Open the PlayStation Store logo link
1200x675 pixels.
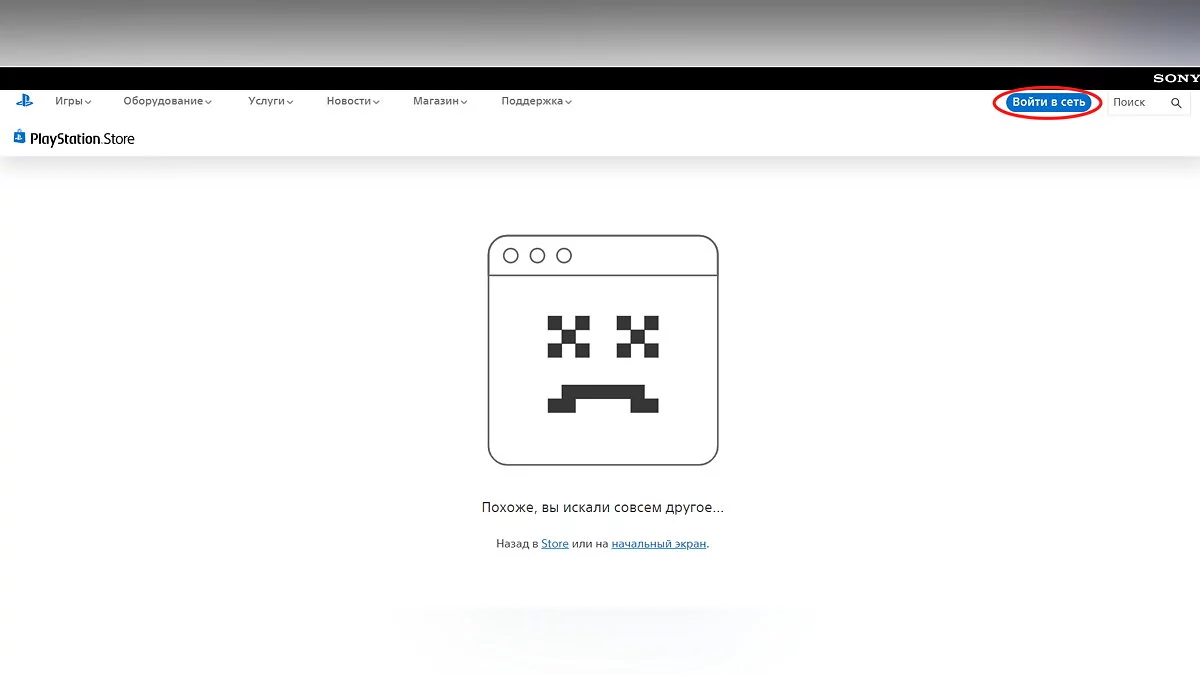pos(74,139)
